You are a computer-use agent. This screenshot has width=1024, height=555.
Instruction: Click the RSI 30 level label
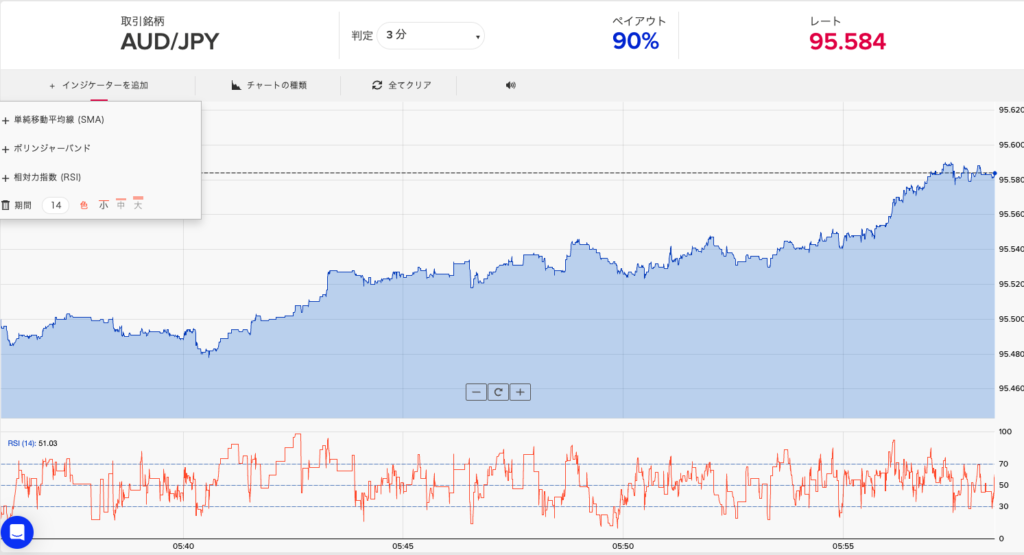tap(1003, 507)
